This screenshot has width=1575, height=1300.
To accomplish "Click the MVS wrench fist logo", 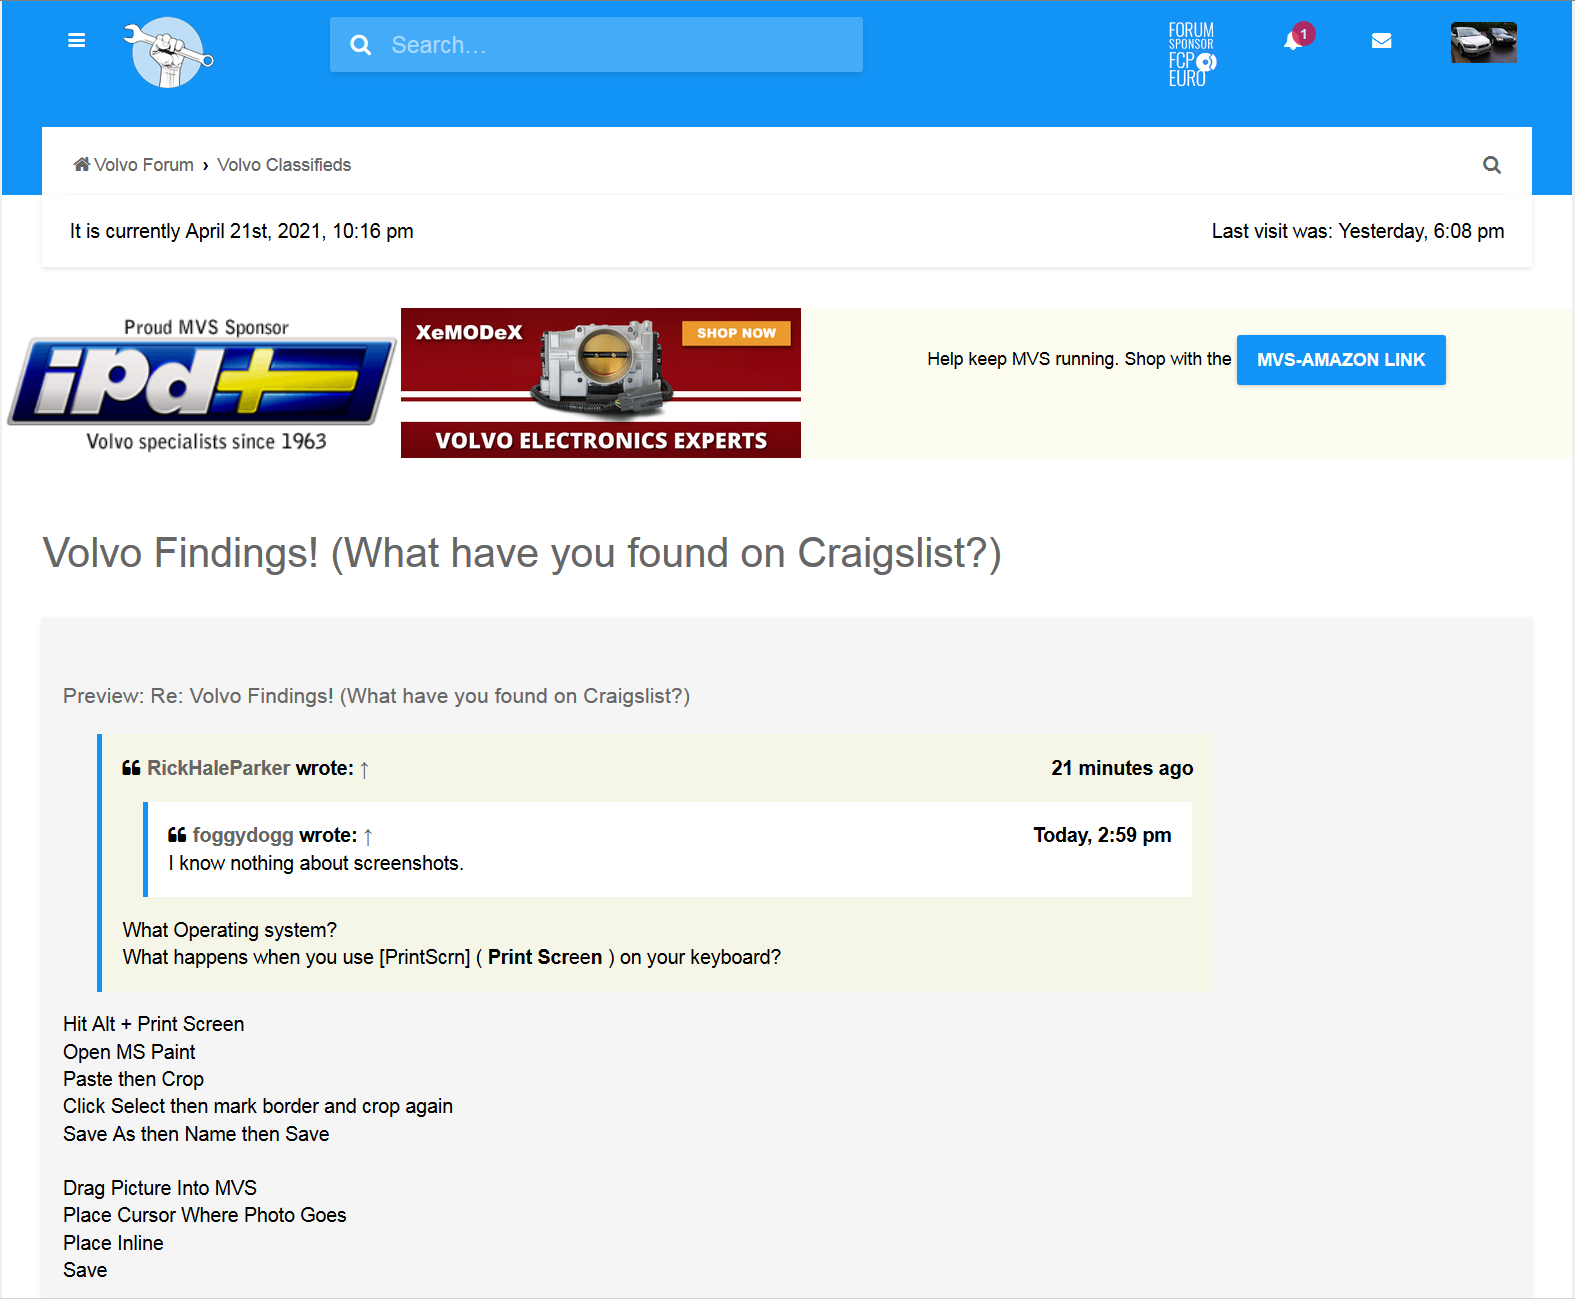I will tap(168, 53).
